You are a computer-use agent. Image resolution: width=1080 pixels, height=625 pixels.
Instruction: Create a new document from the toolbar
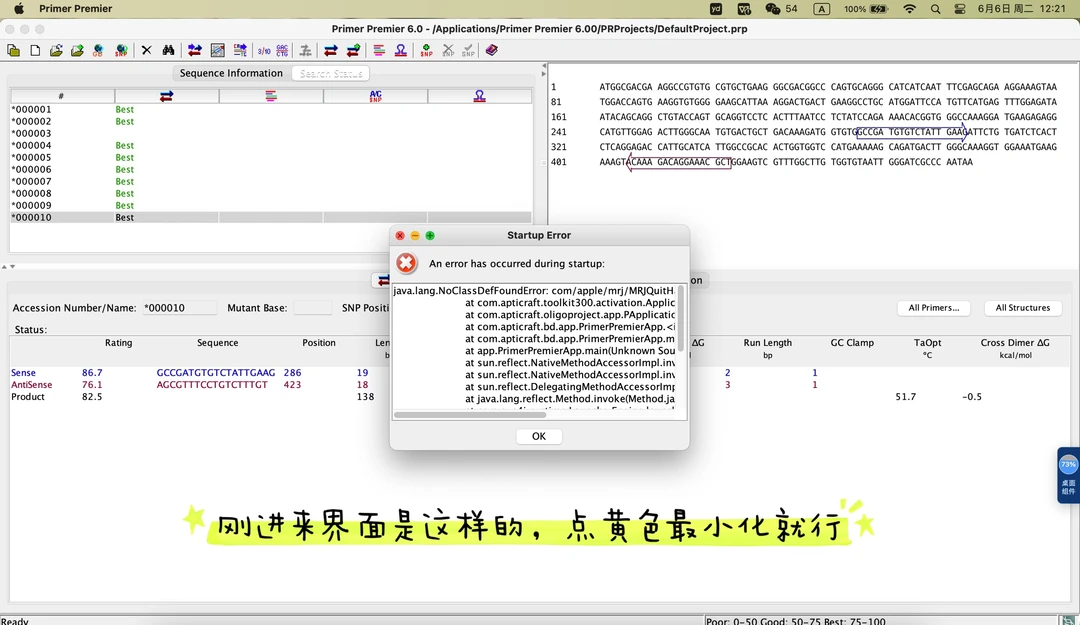(35, 50)
